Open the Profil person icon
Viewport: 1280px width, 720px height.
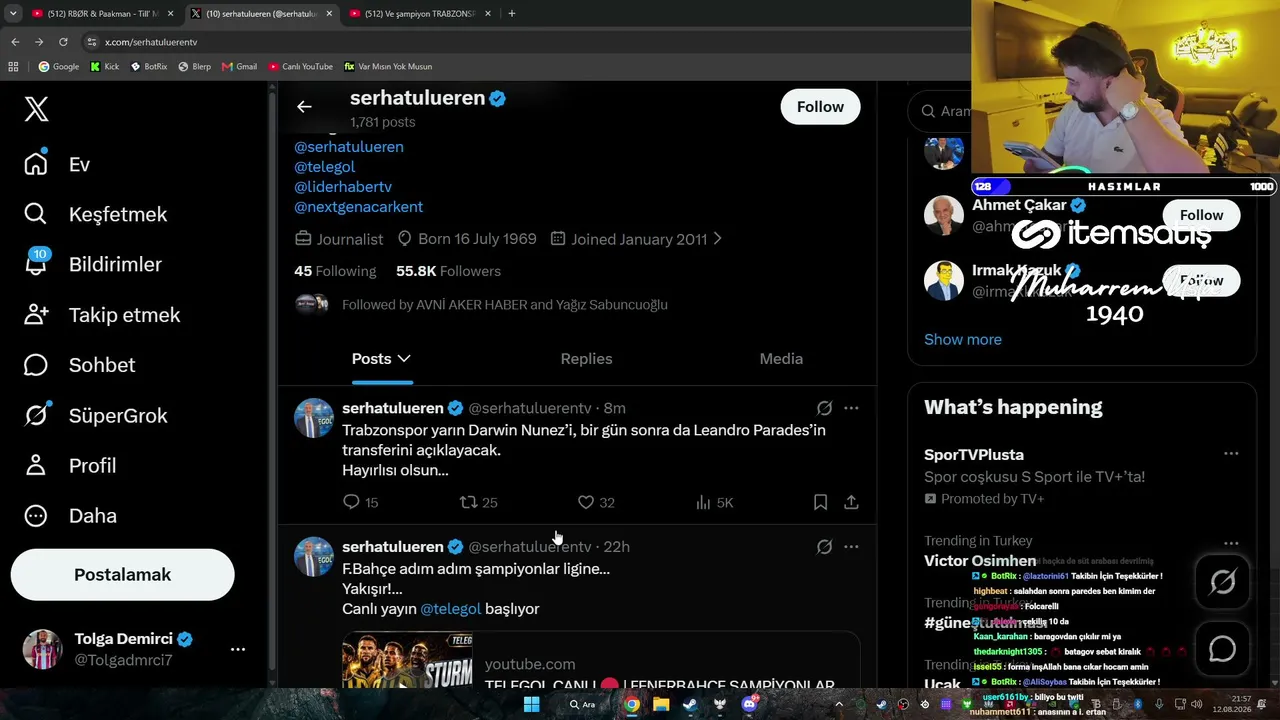coord(36,465)
